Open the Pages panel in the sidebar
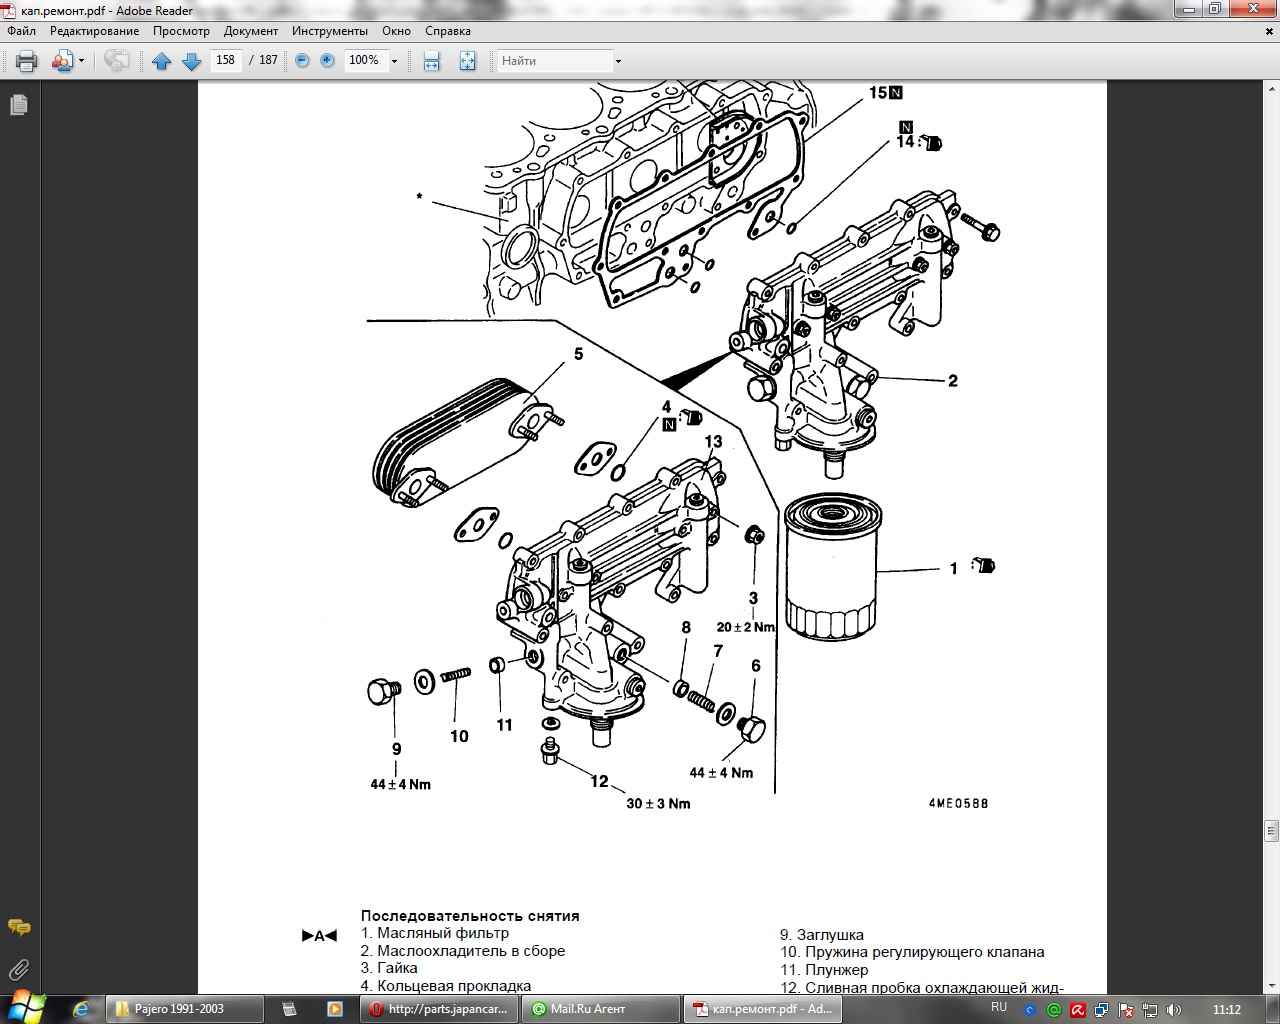 18,105
